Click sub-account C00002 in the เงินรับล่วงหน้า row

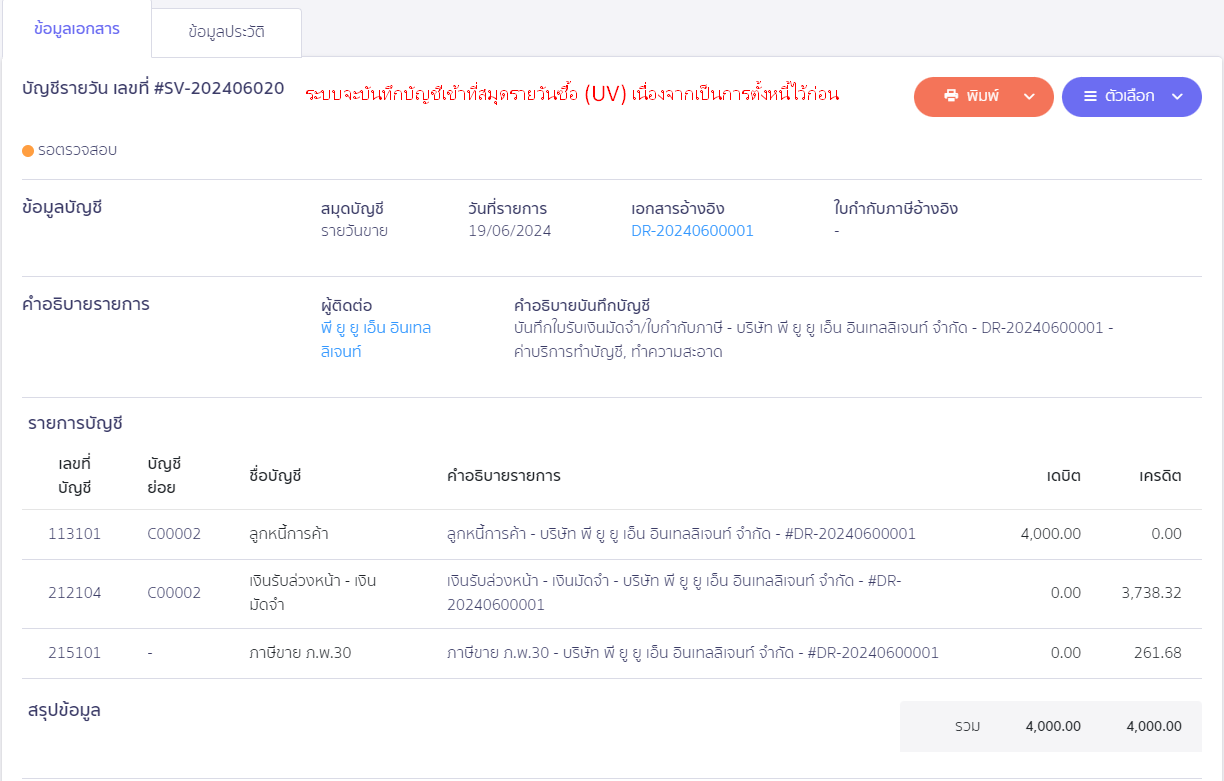point(174,593)
